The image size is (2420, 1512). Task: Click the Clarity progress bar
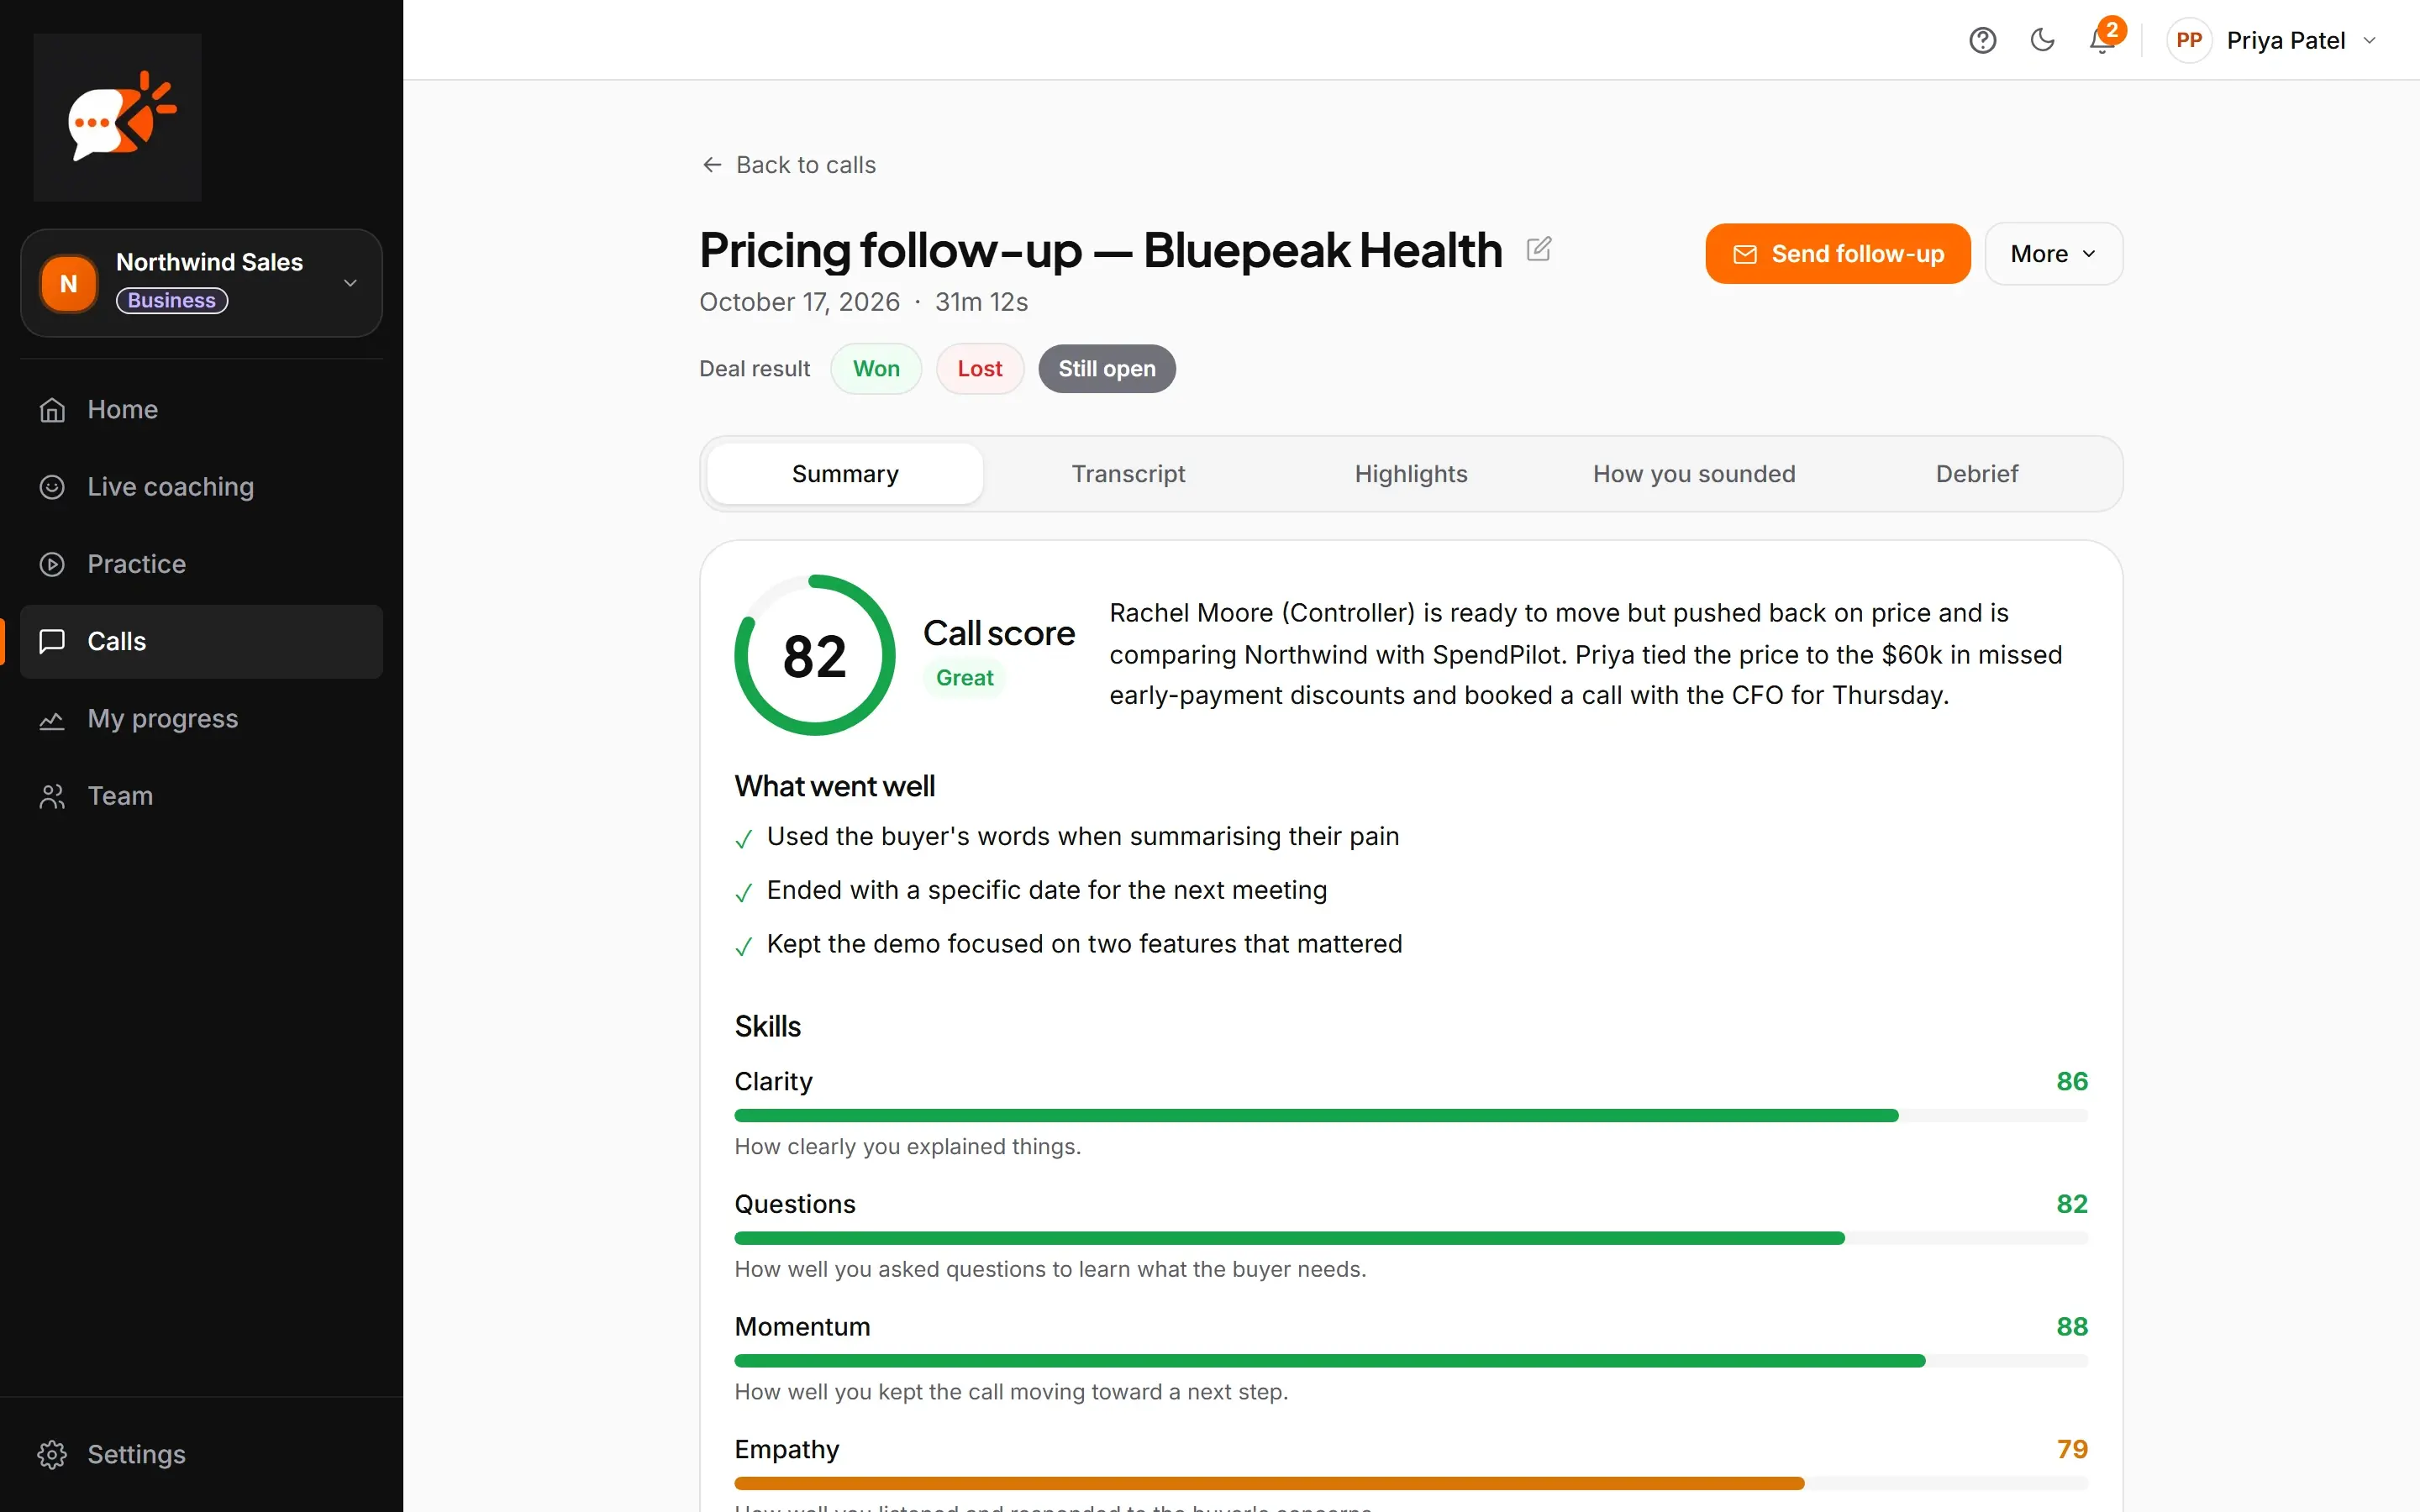1411,1116
